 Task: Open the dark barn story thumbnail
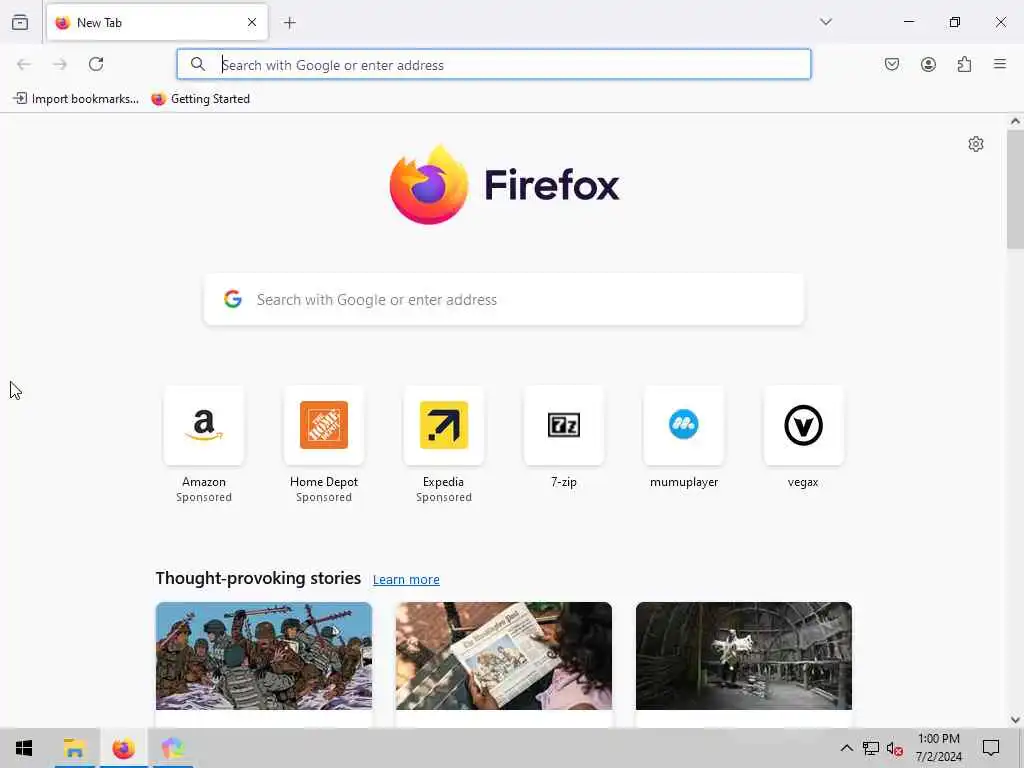pyautogui.click(x=744, y=656)
